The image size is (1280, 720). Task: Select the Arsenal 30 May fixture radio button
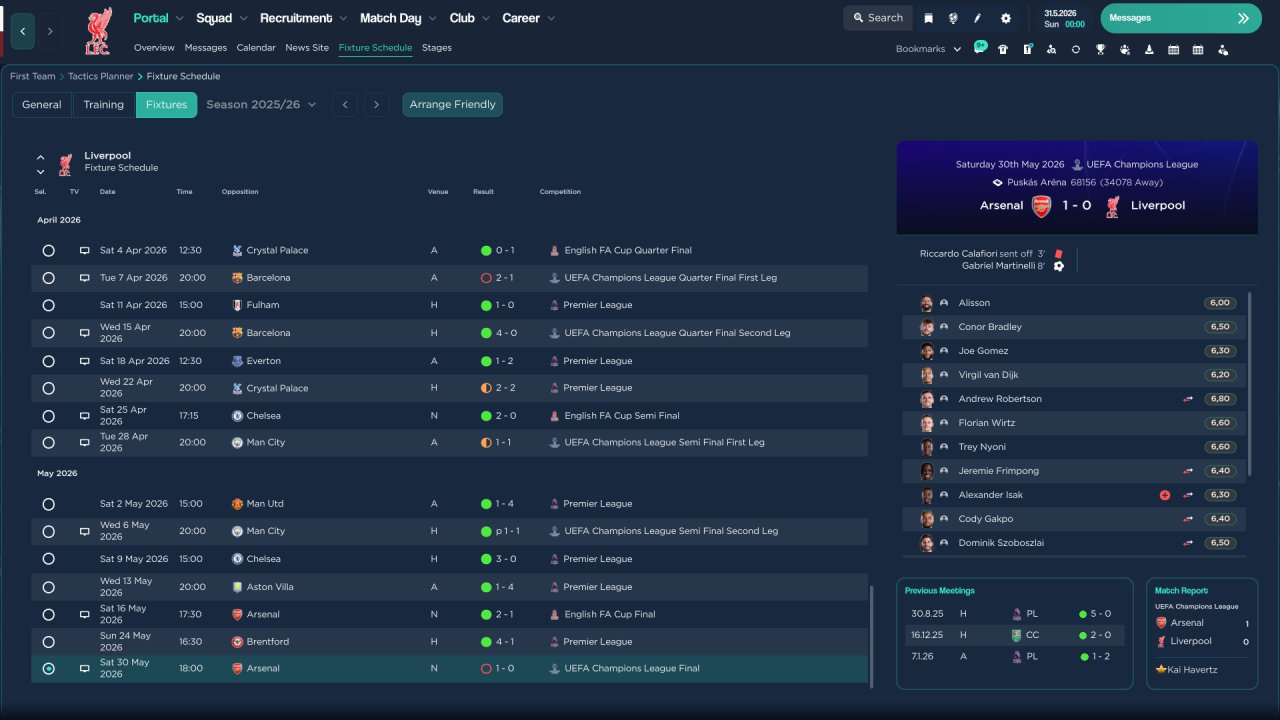click(x=48, y=668)
